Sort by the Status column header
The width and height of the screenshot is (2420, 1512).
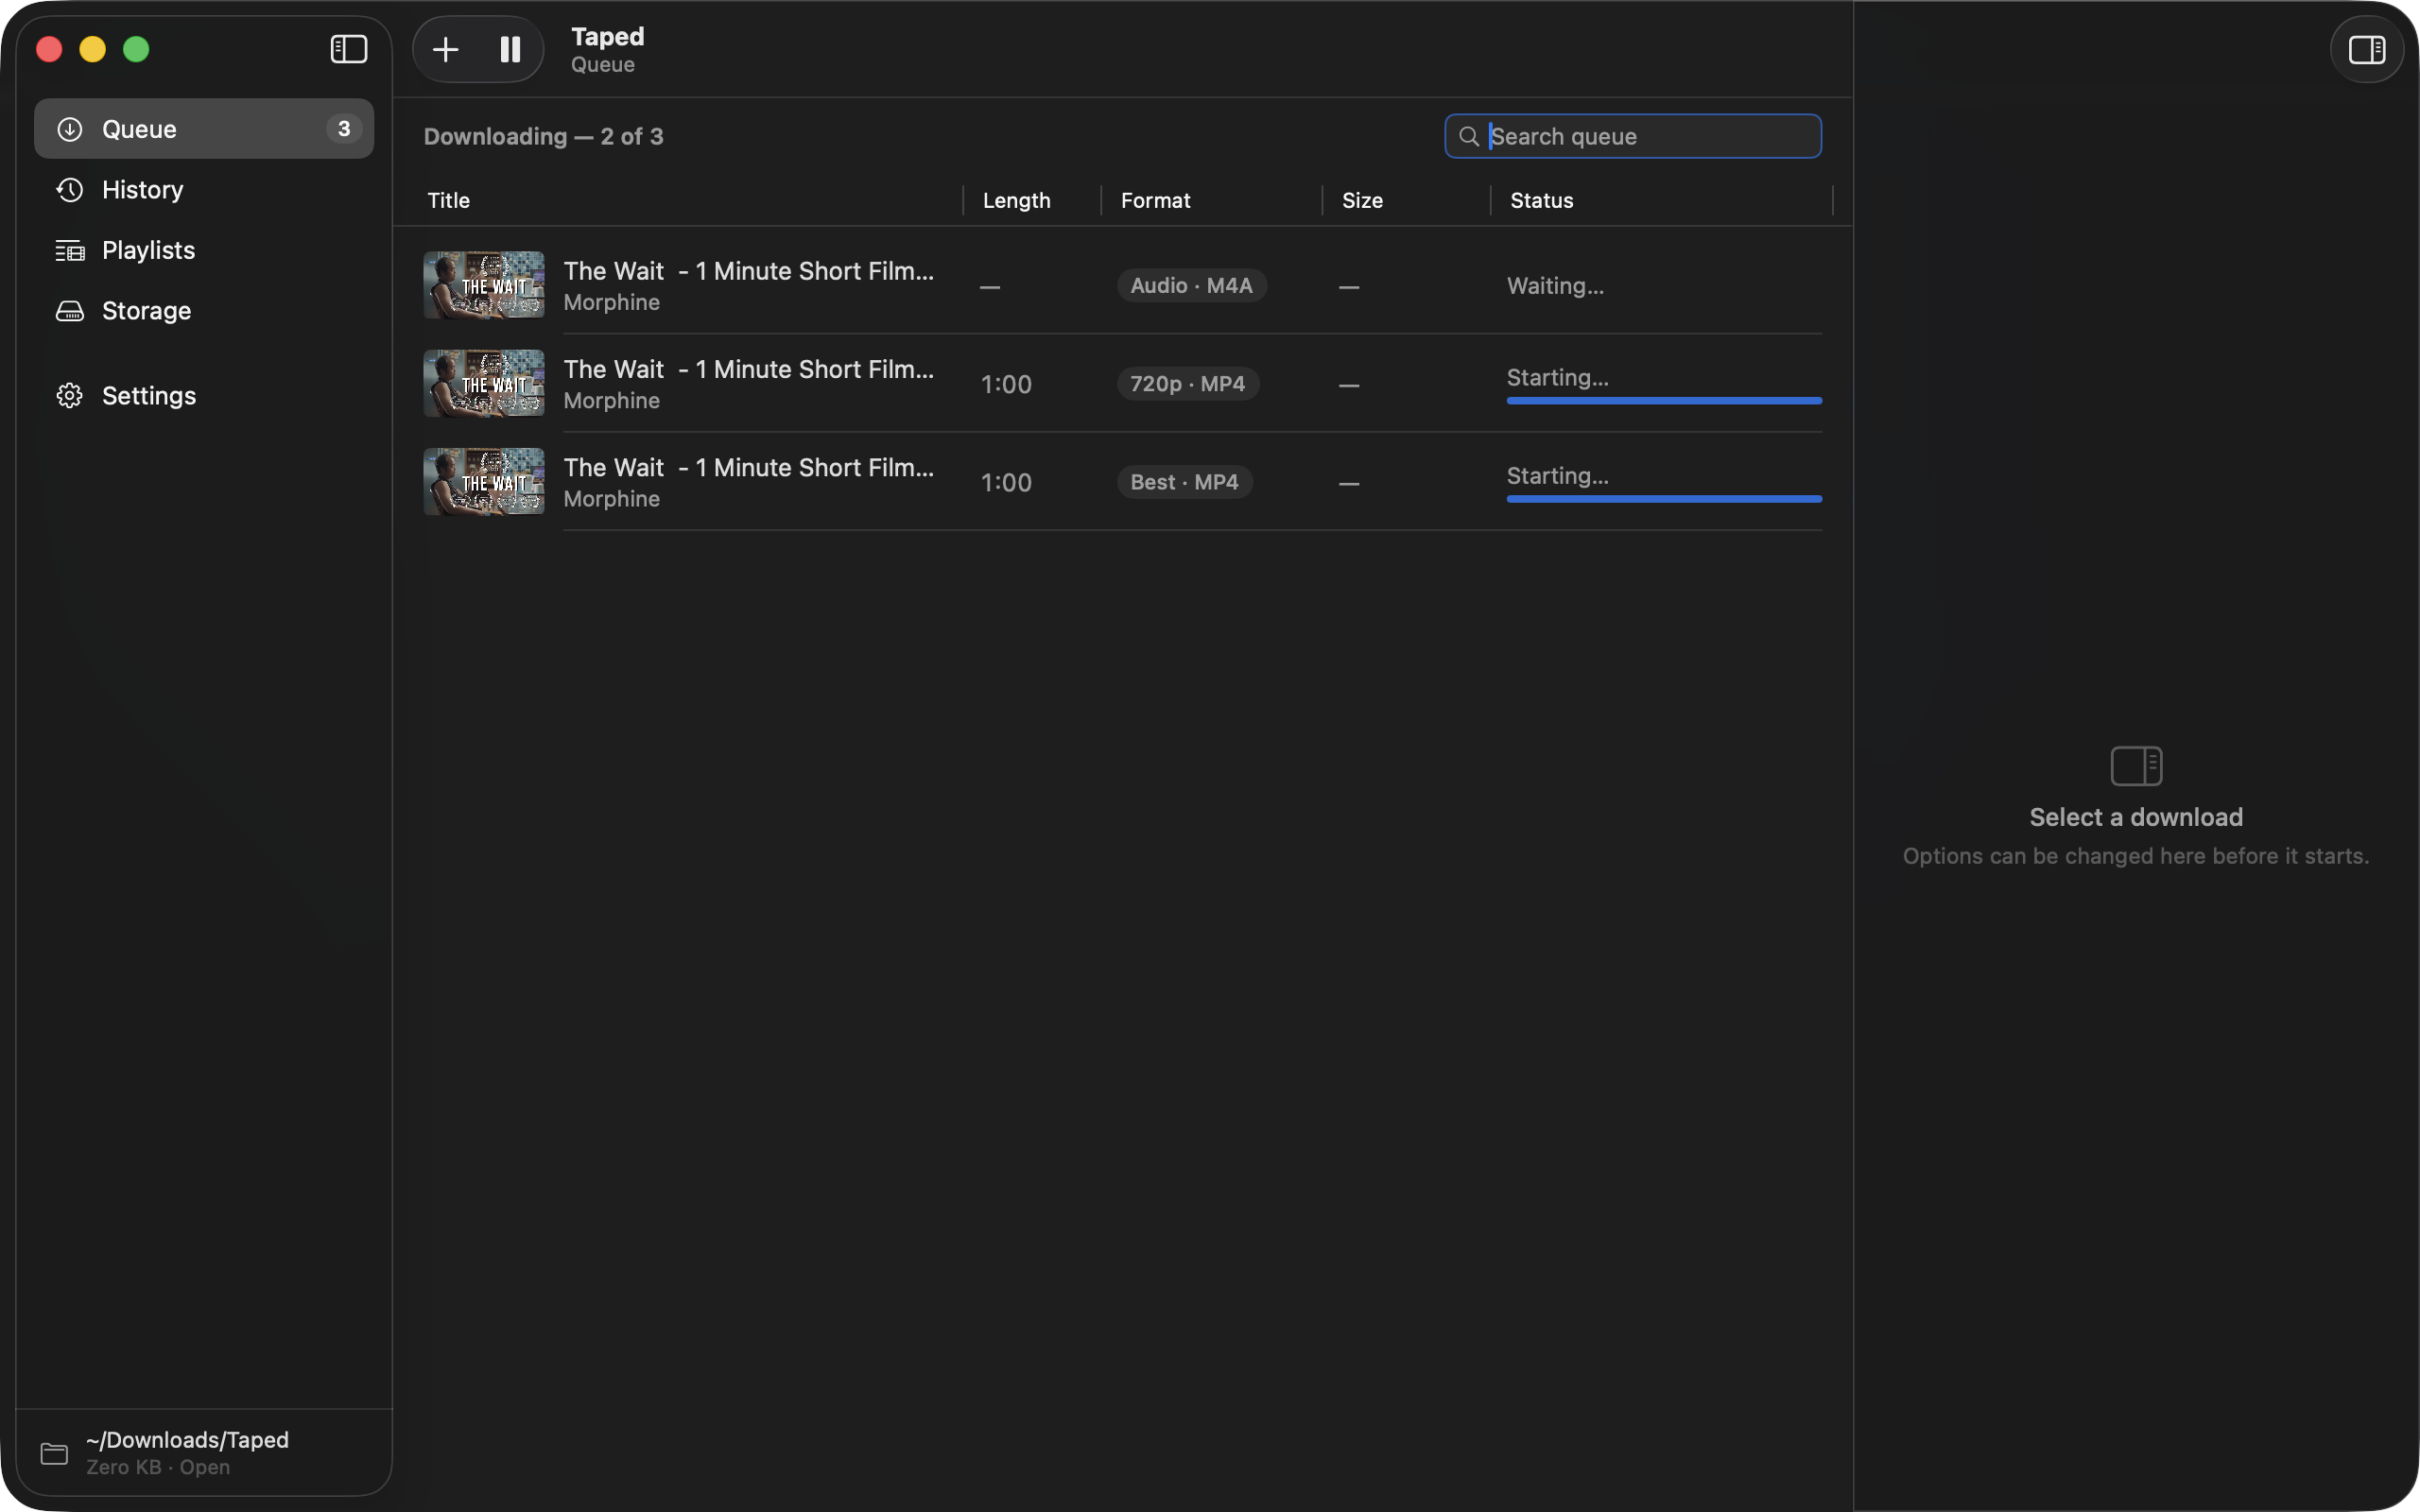(x=1541, y=200)
